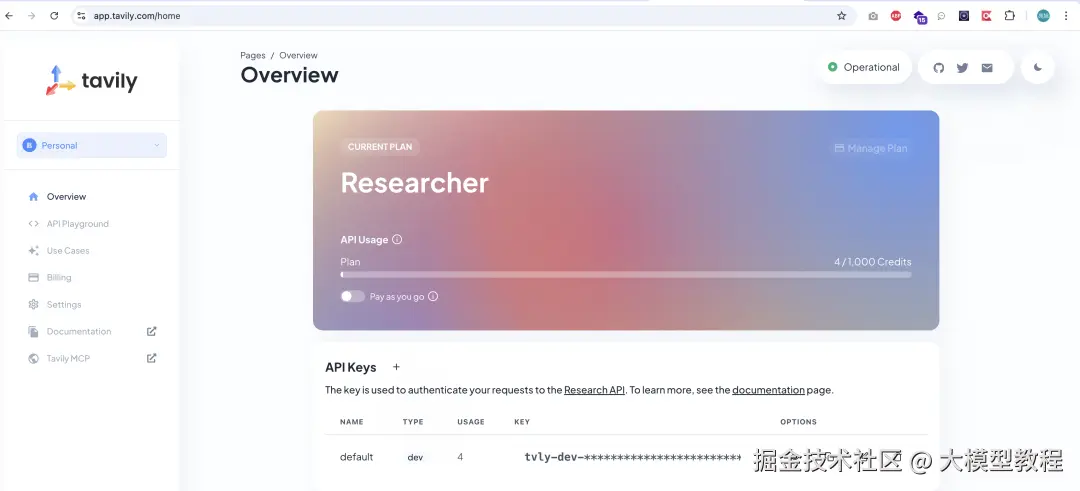Image resolution: width=1080 pixels, height=491 pixels.
Task: Click the red ABP extension icon
Action: click(895, 16)
